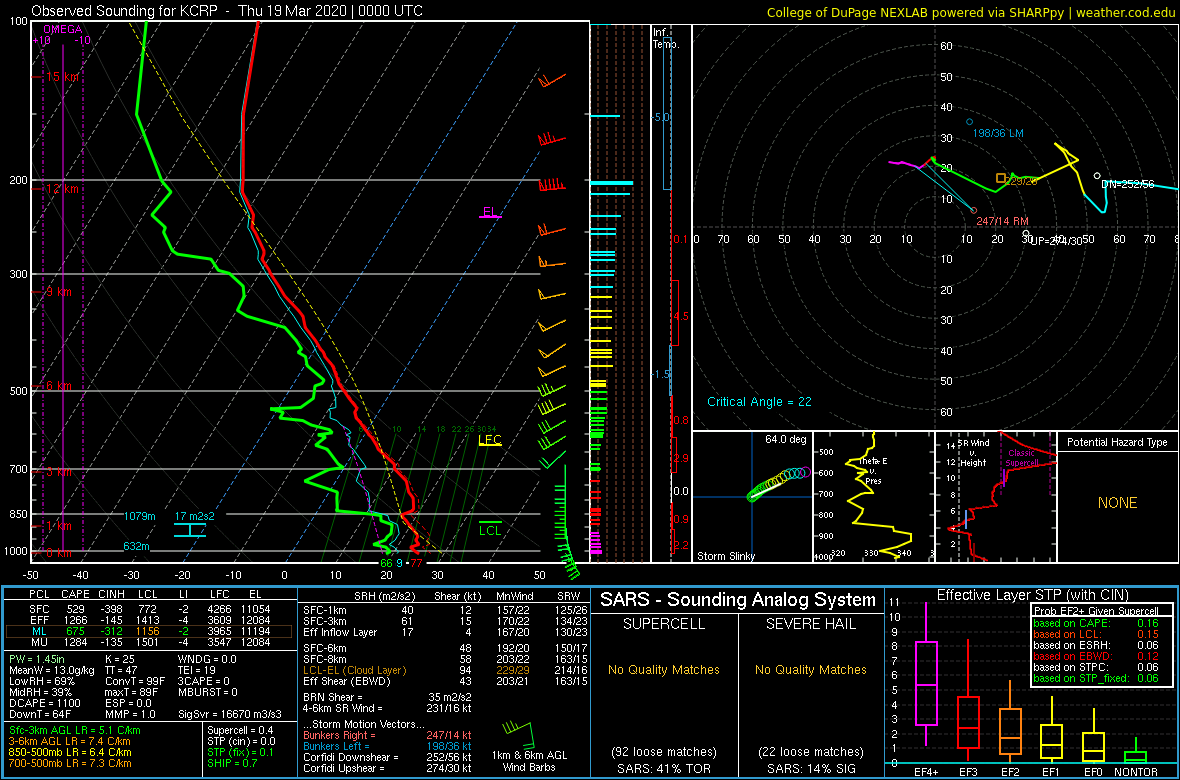Screen dimensions: 1180x780
Task: Click the Bunkers Right = 247/14 kt line
Action: 386,734
